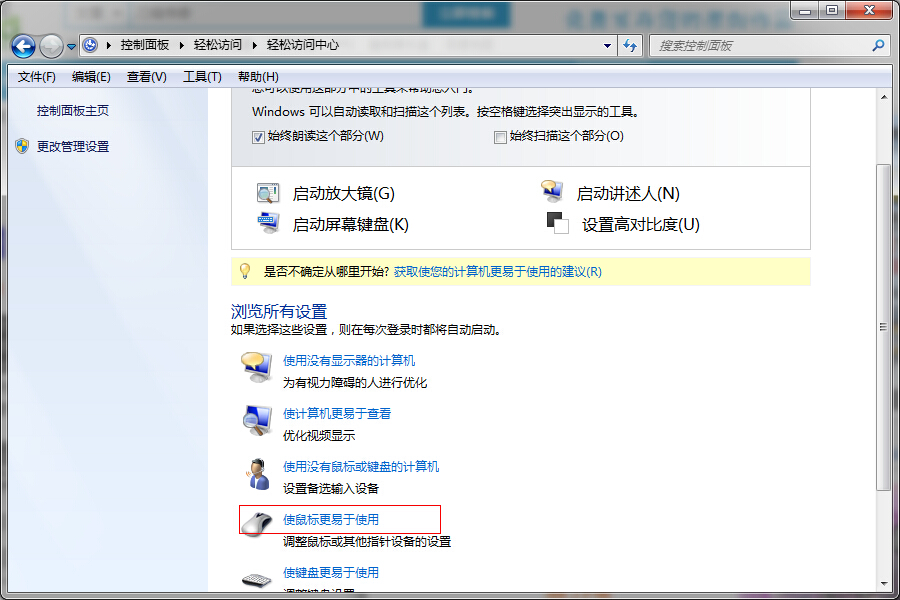Click the high contrast squares icon
This screenshot has height=600, width=900.
556,224
